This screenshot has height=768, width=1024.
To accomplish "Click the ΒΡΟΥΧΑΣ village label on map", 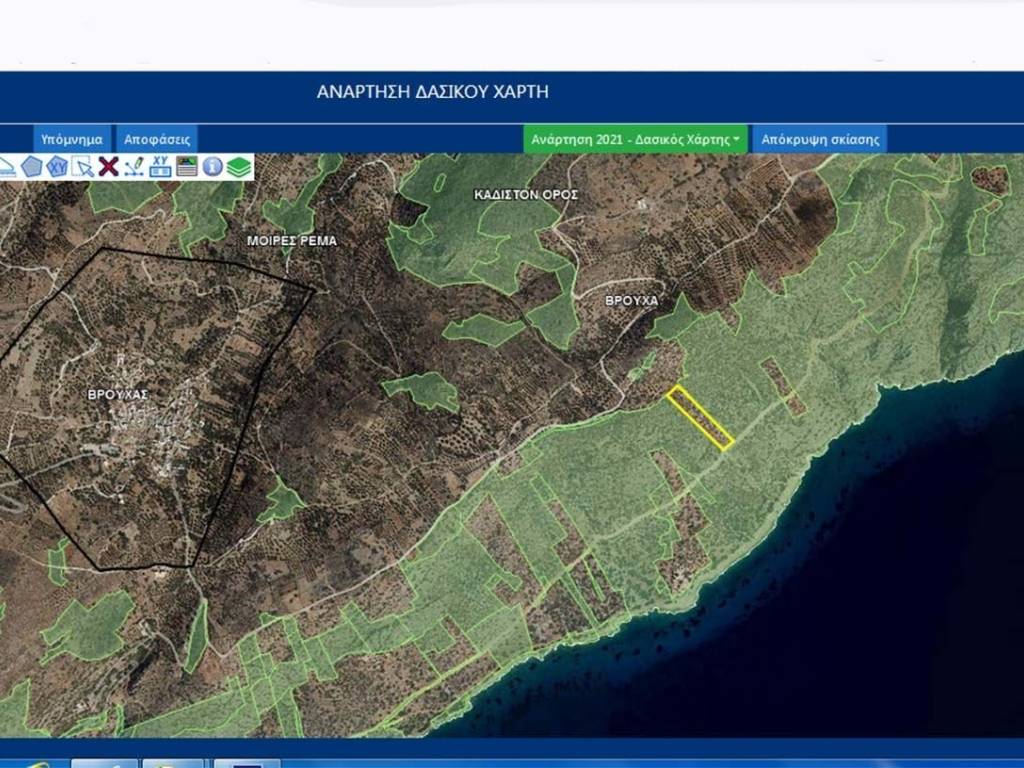I will point(118,395).
